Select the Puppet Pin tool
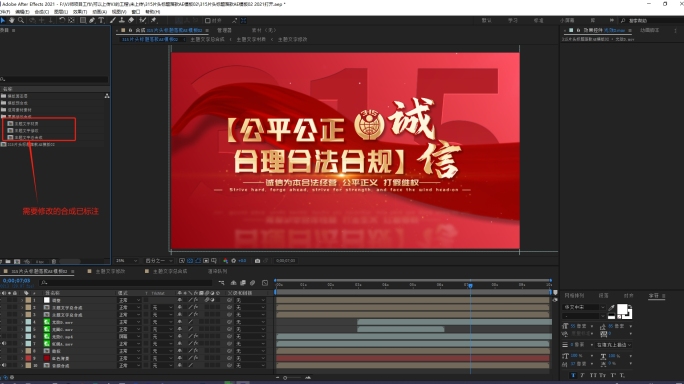 coord(154,21)
